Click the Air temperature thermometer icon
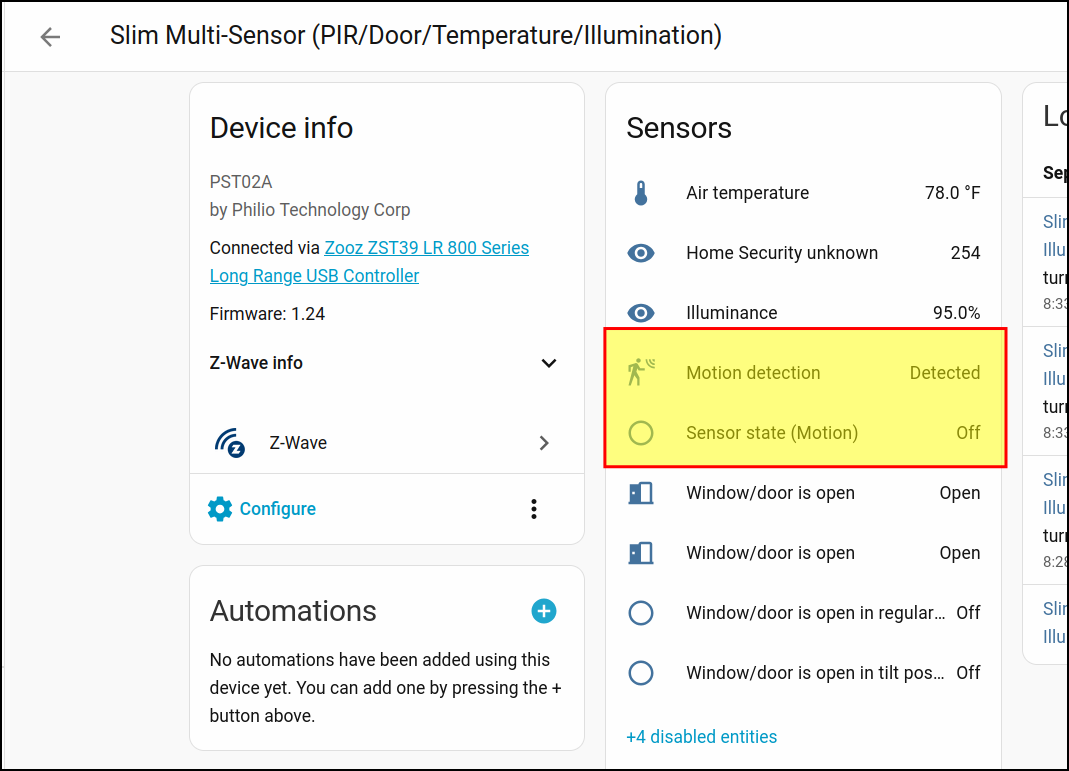 pos(641,193)
